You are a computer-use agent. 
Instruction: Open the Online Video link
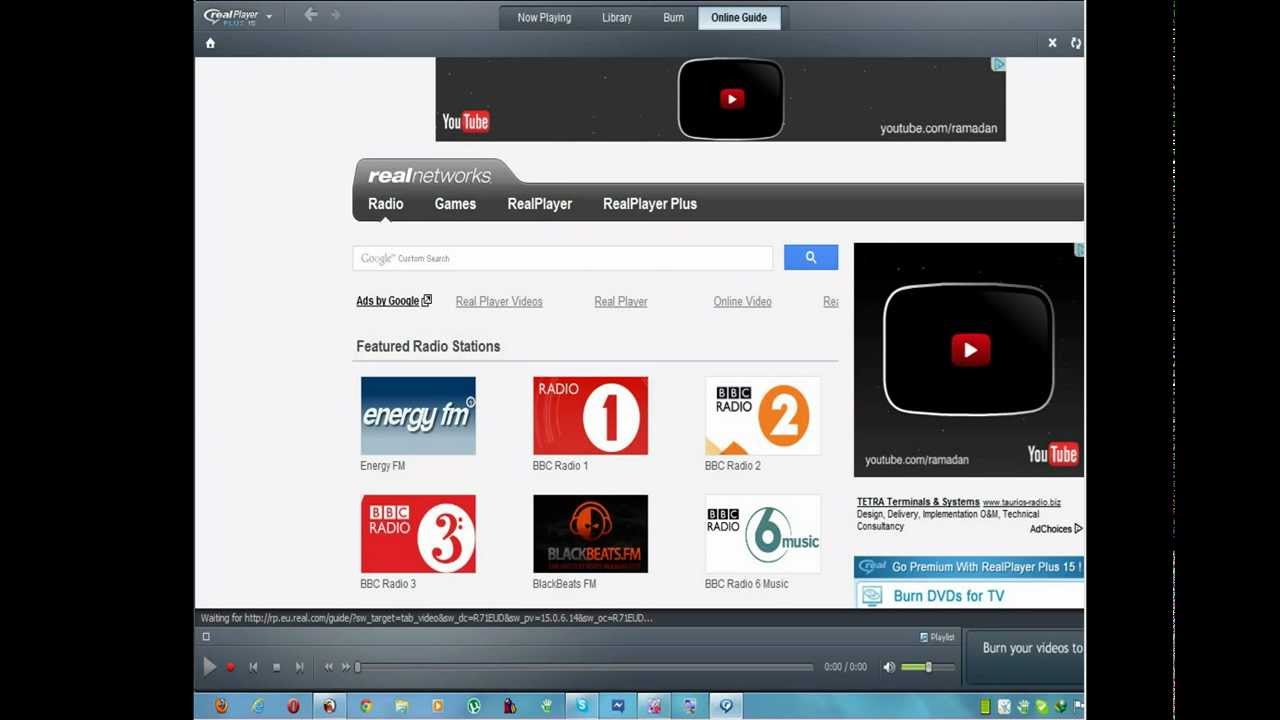tap(742, 301)
